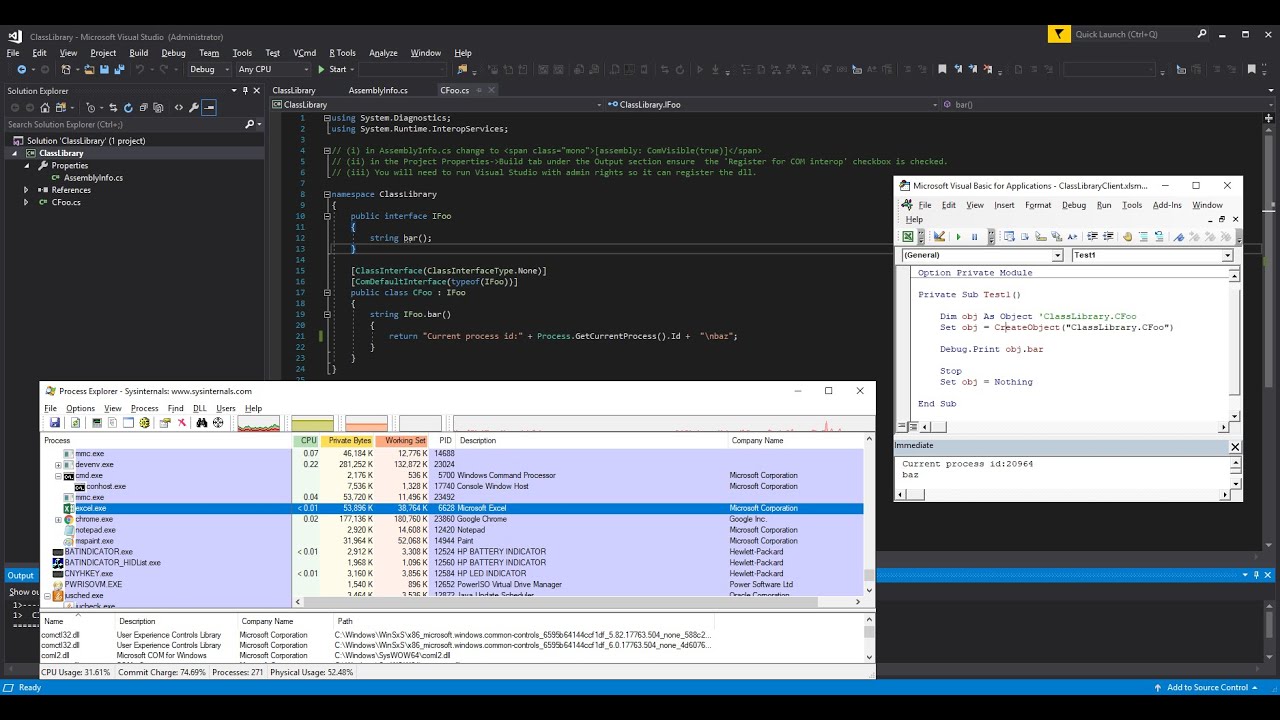Viewport: 1280px width, 720px height.
Task: Close the Immediate window pane in VBA
Action: [x=1235, y=446]
